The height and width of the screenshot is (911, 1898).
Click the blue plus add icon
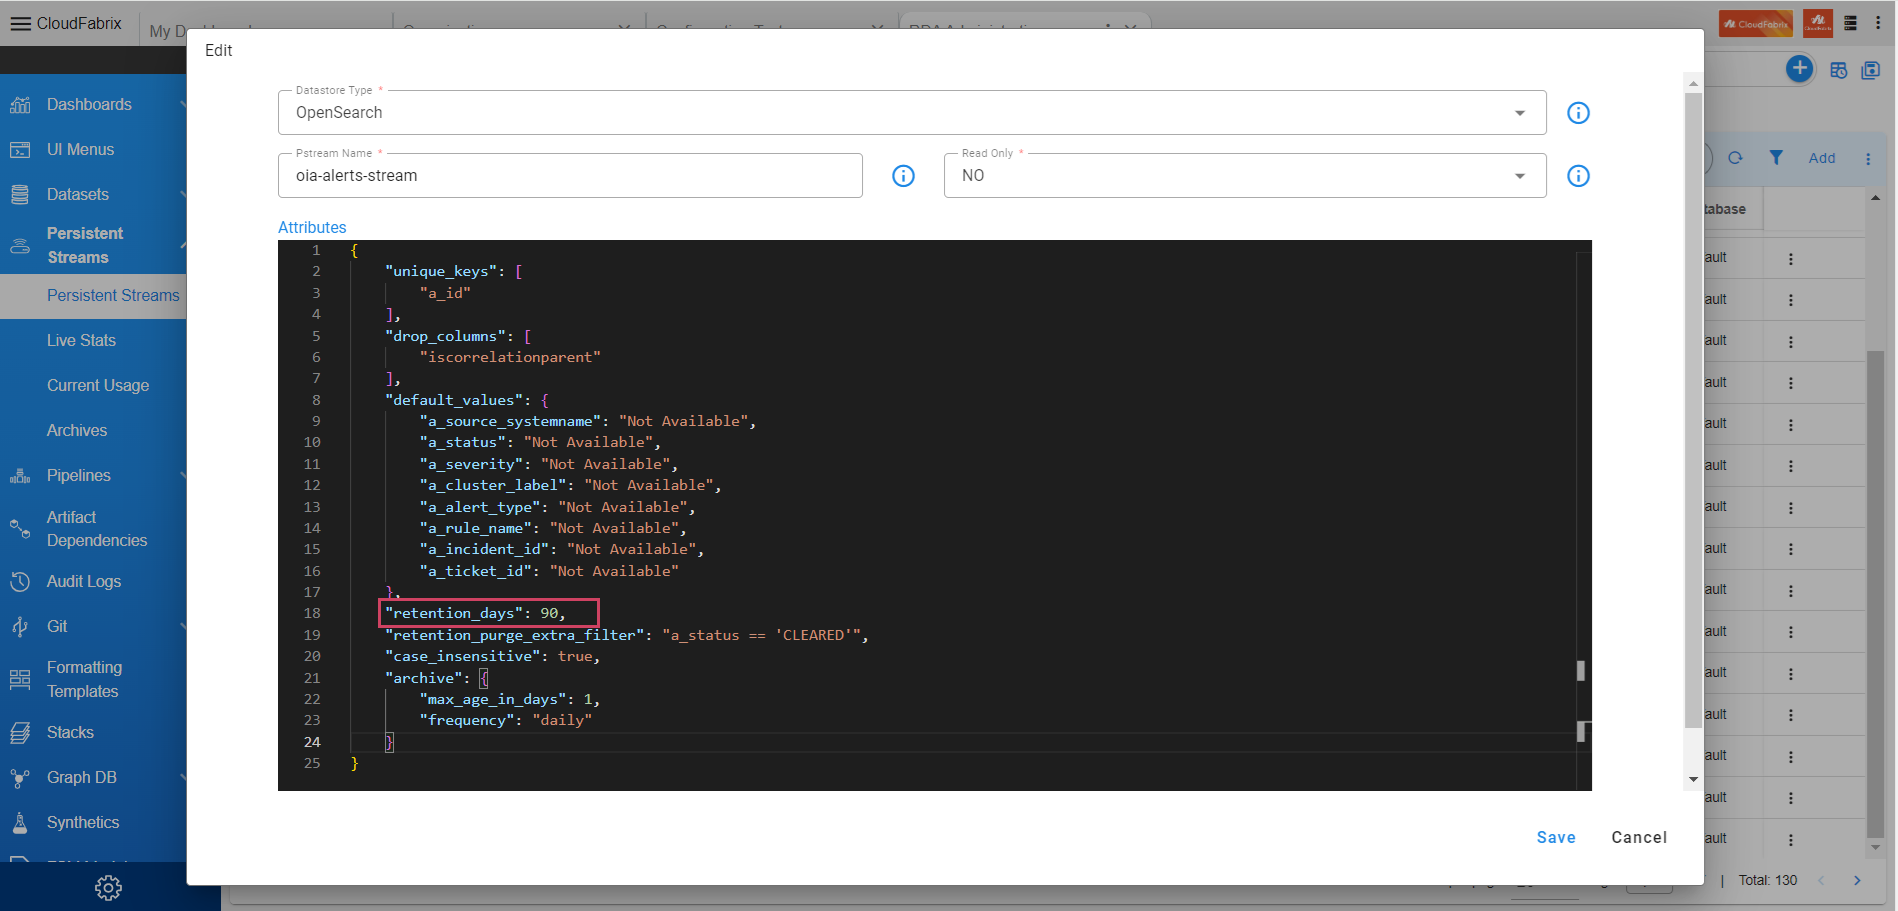(1799, 68)
